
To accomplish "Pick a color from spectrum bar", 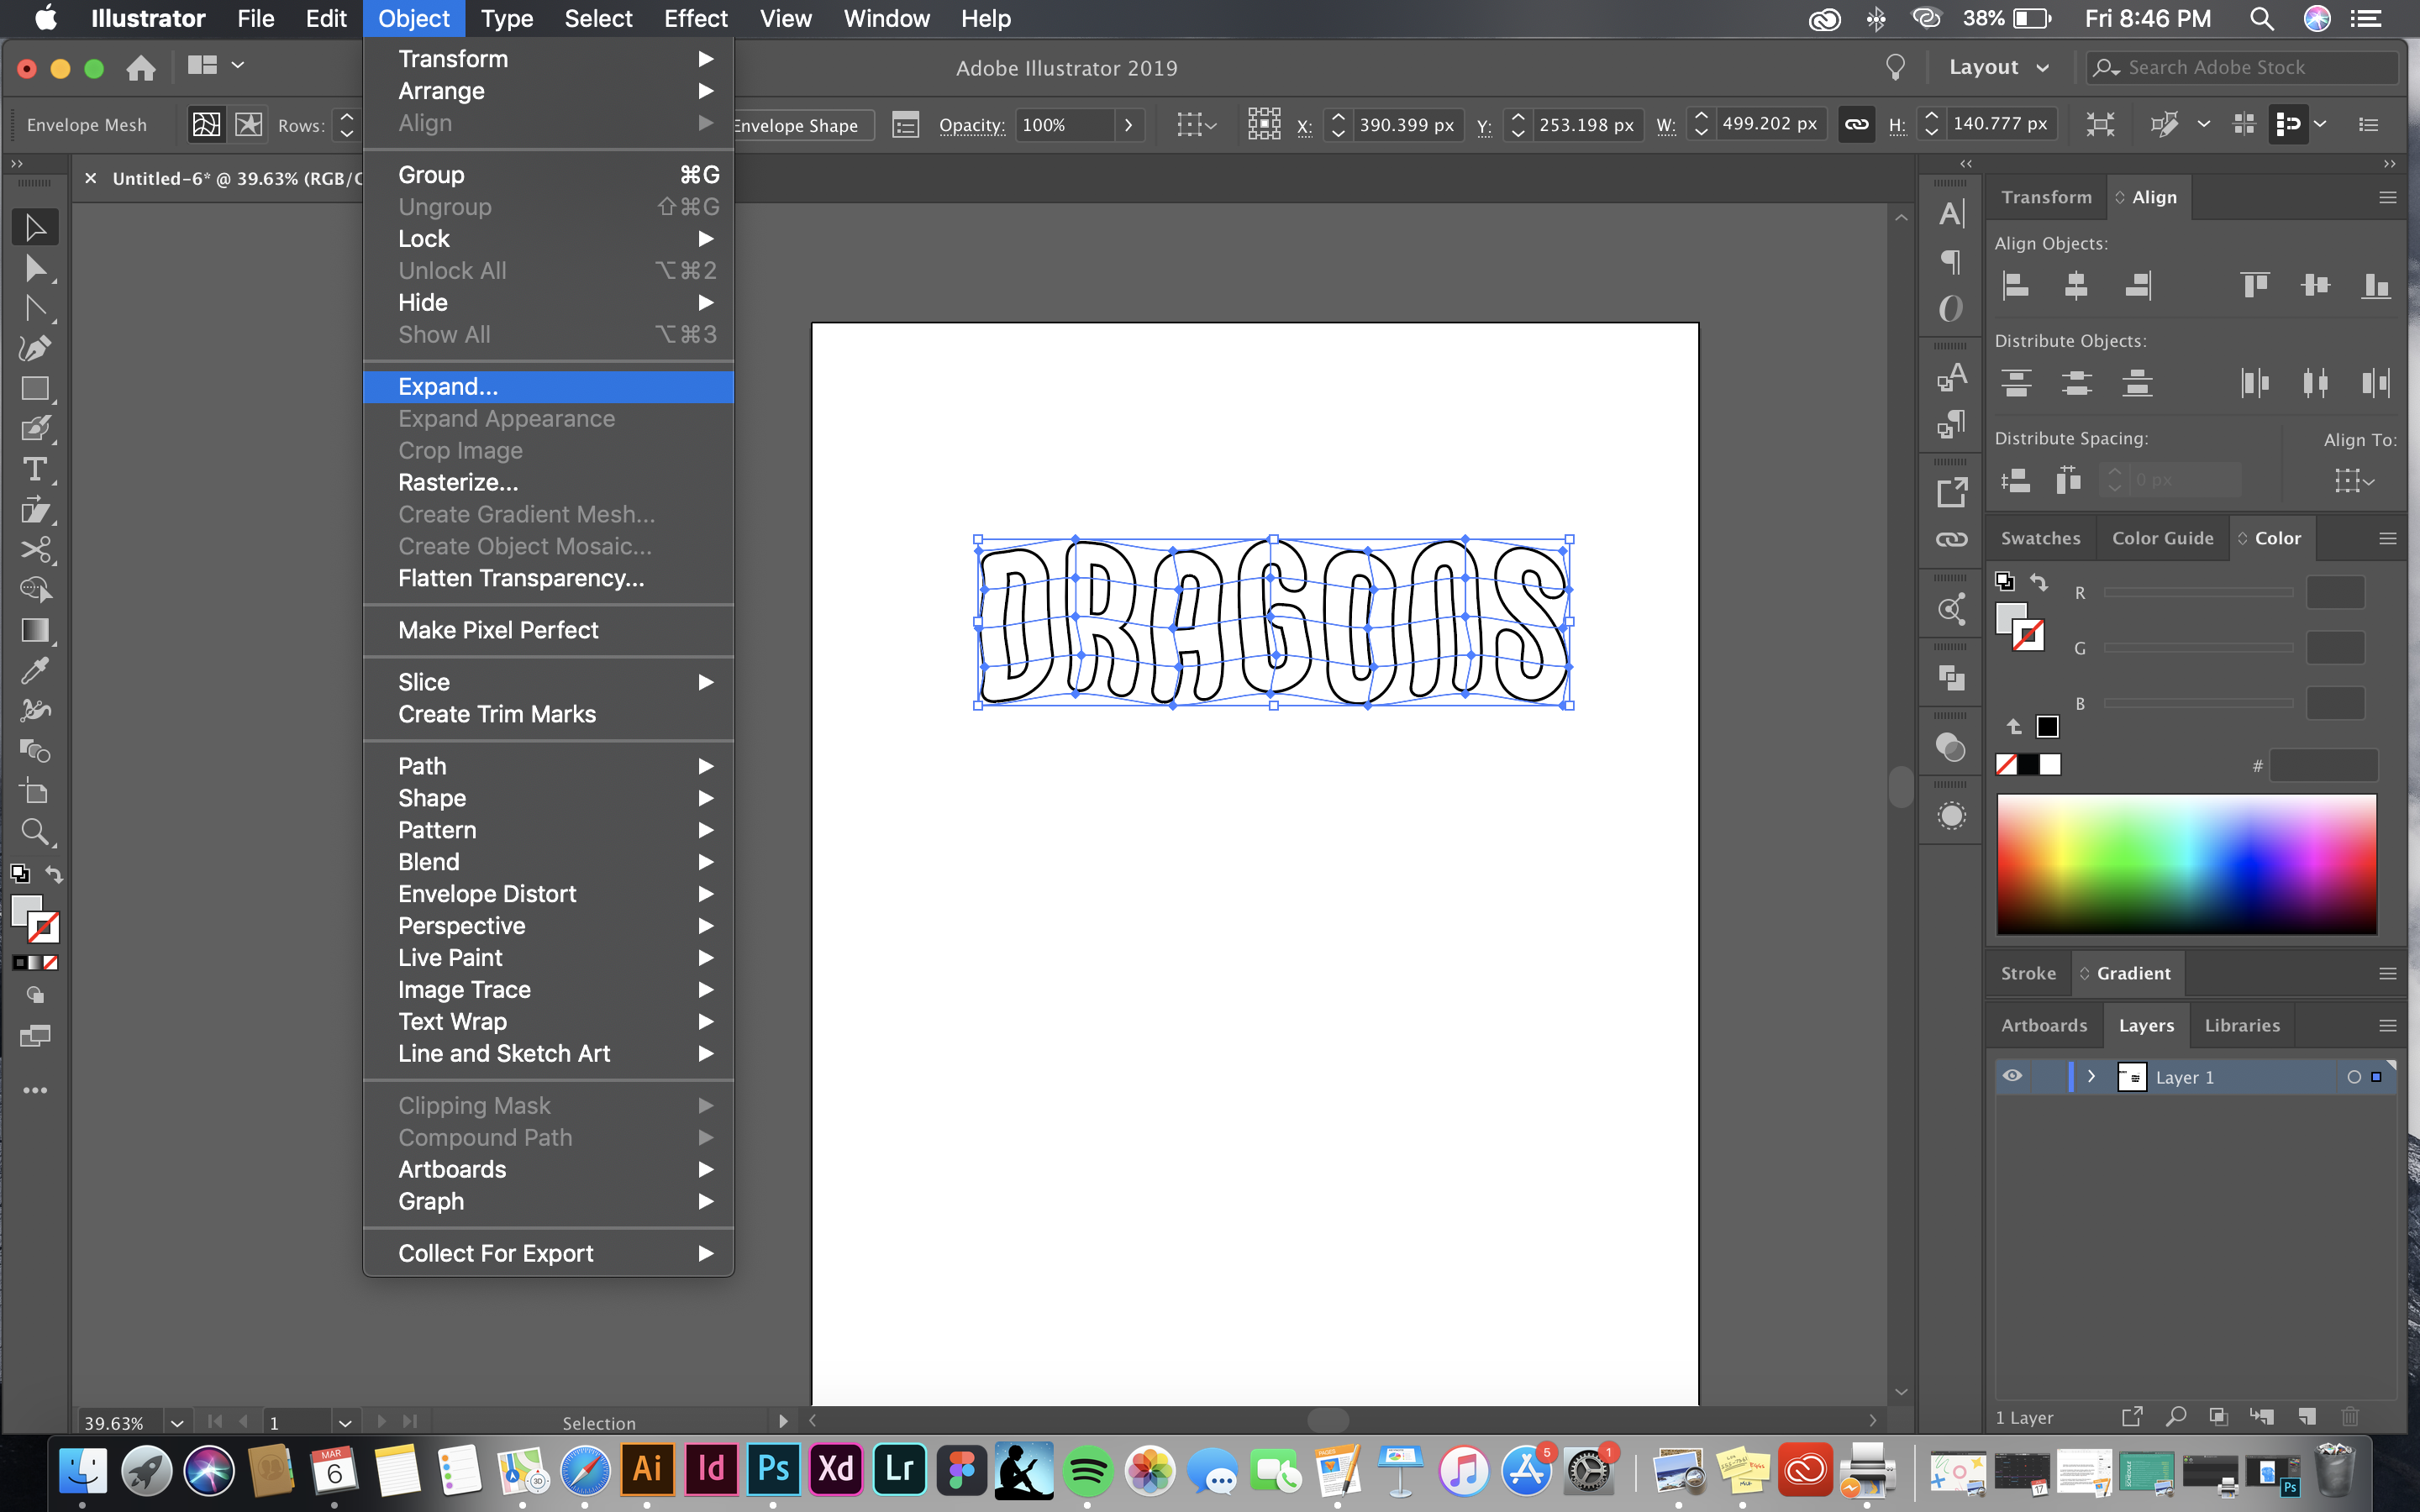I will [2186, 865].
